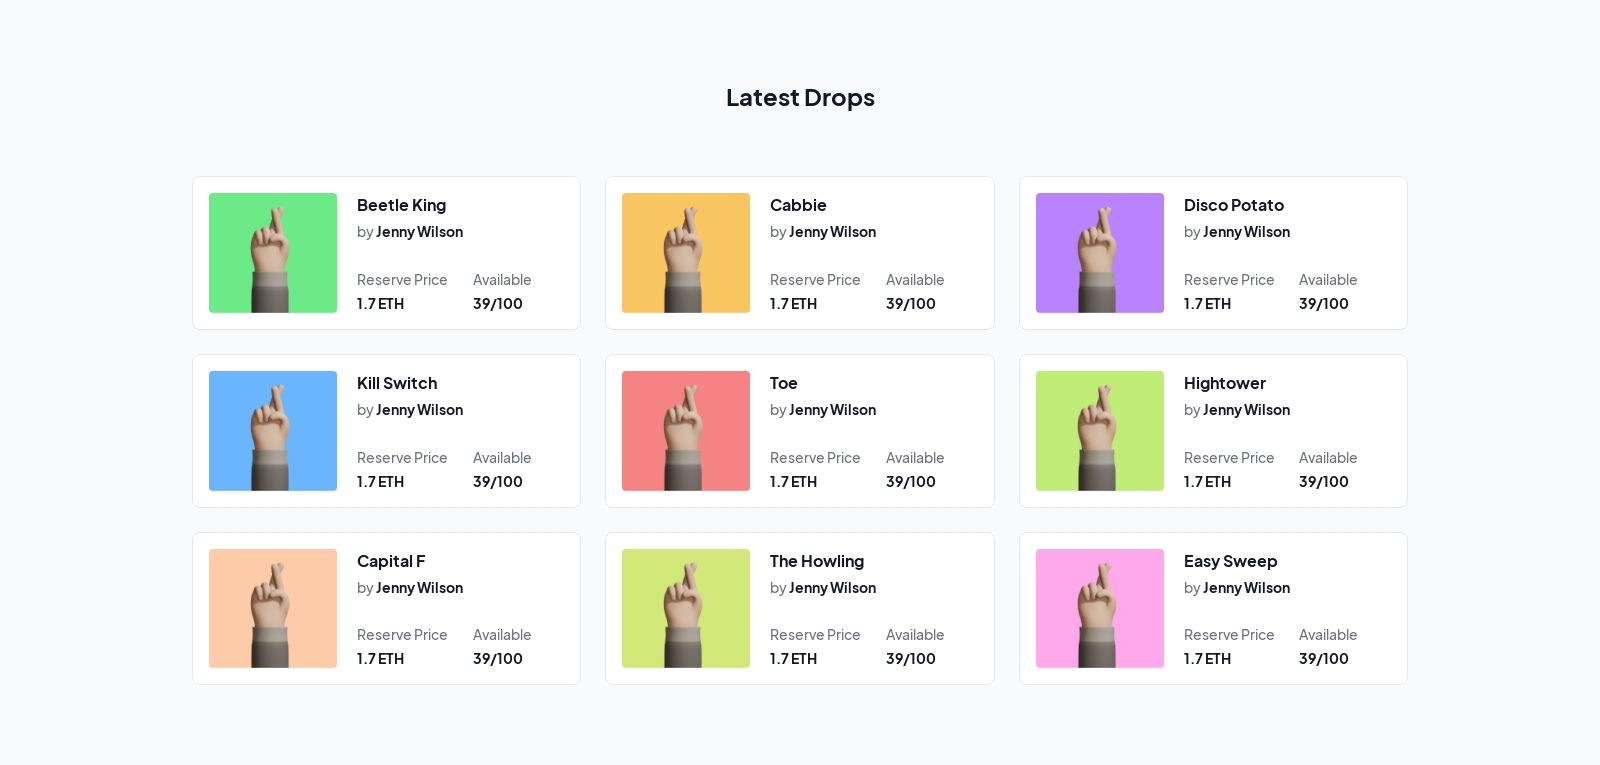Open Jenny Wilson under Disco Potato
The image size is (1600, 765).
click(x=1247, y=232)
